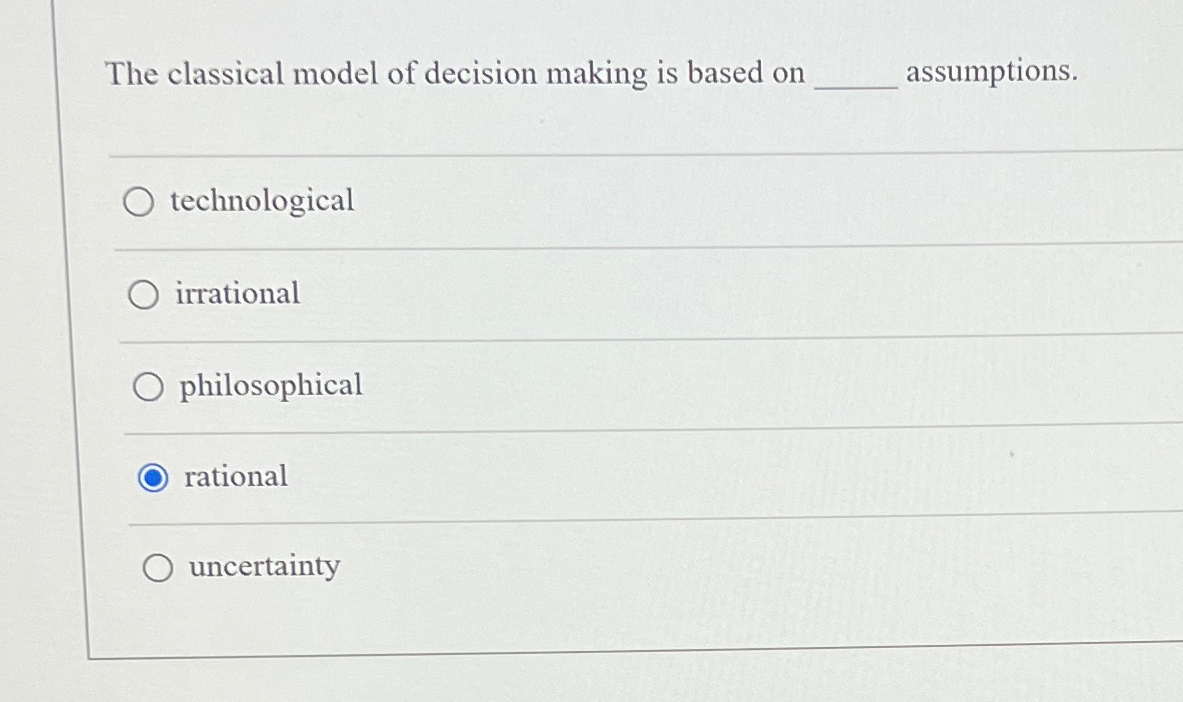
Task: Click the rational answer label
Action: (234, 477)
